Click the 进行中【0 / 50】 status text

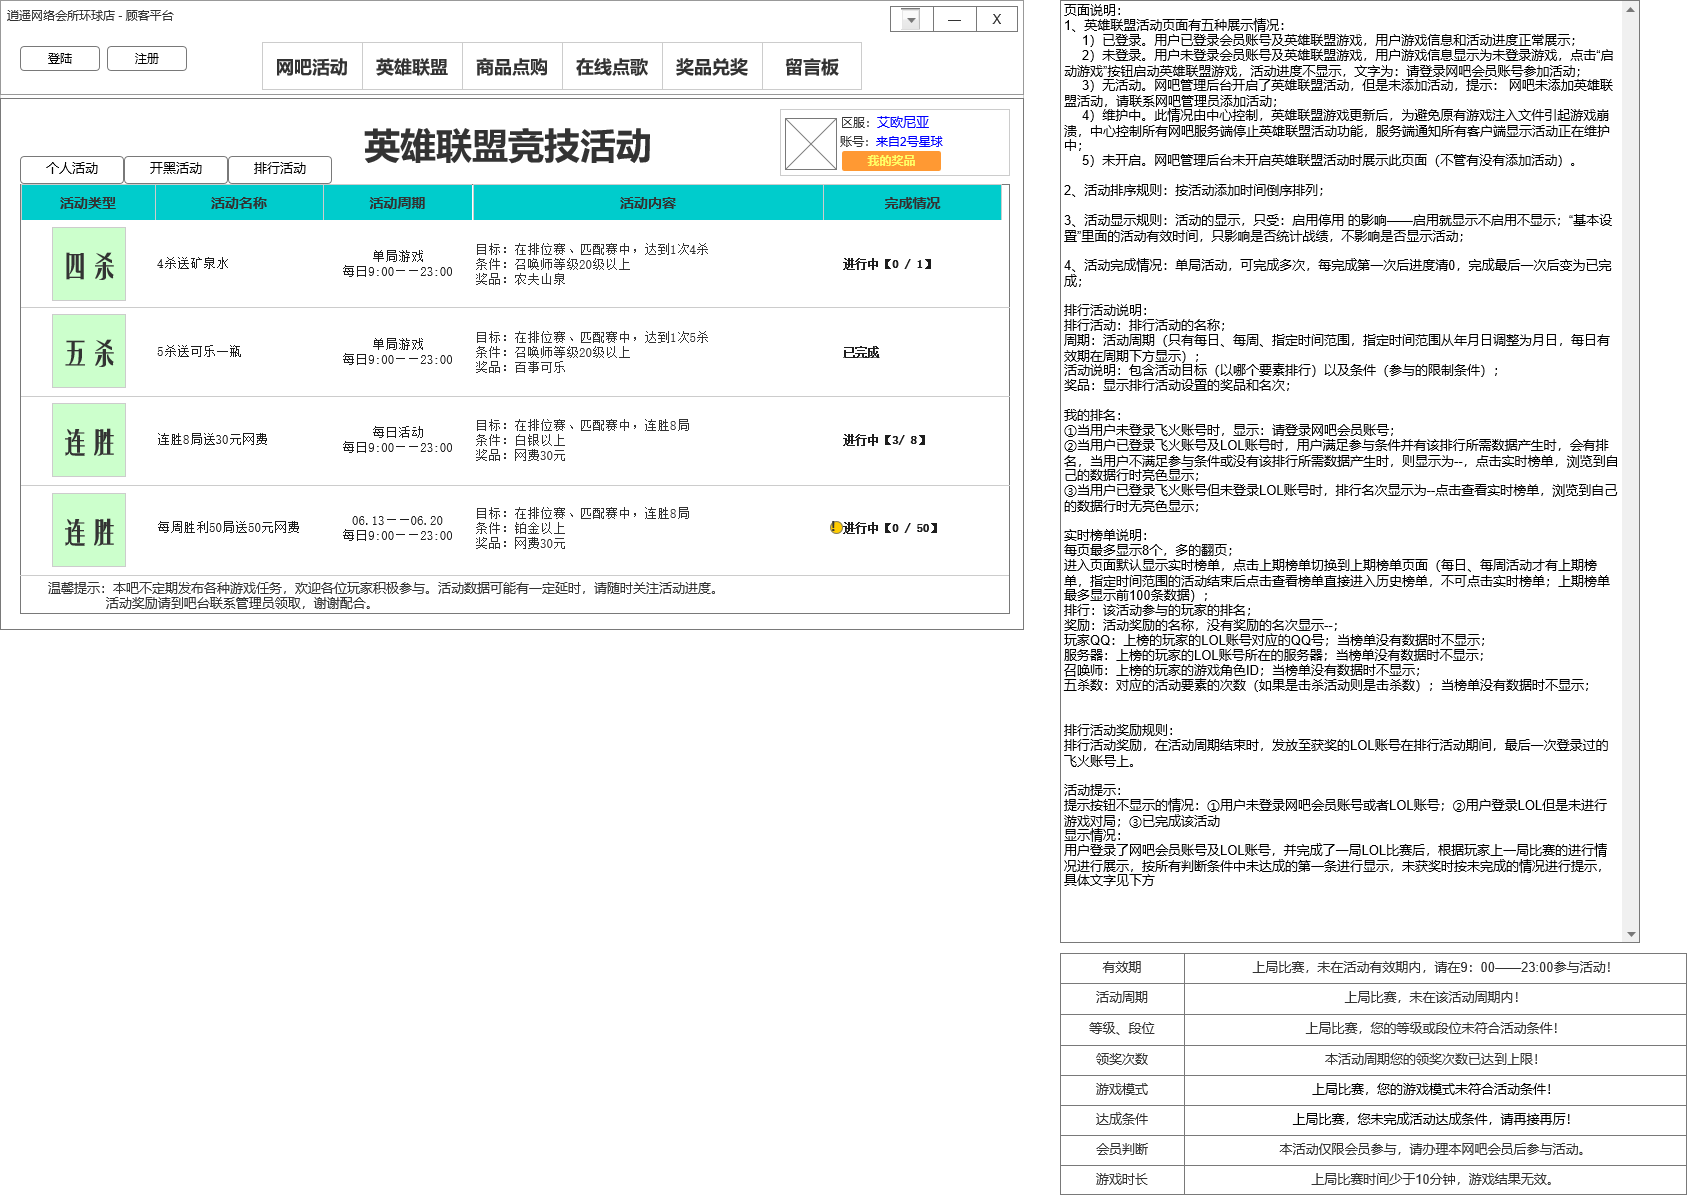(x=891, y=528)
